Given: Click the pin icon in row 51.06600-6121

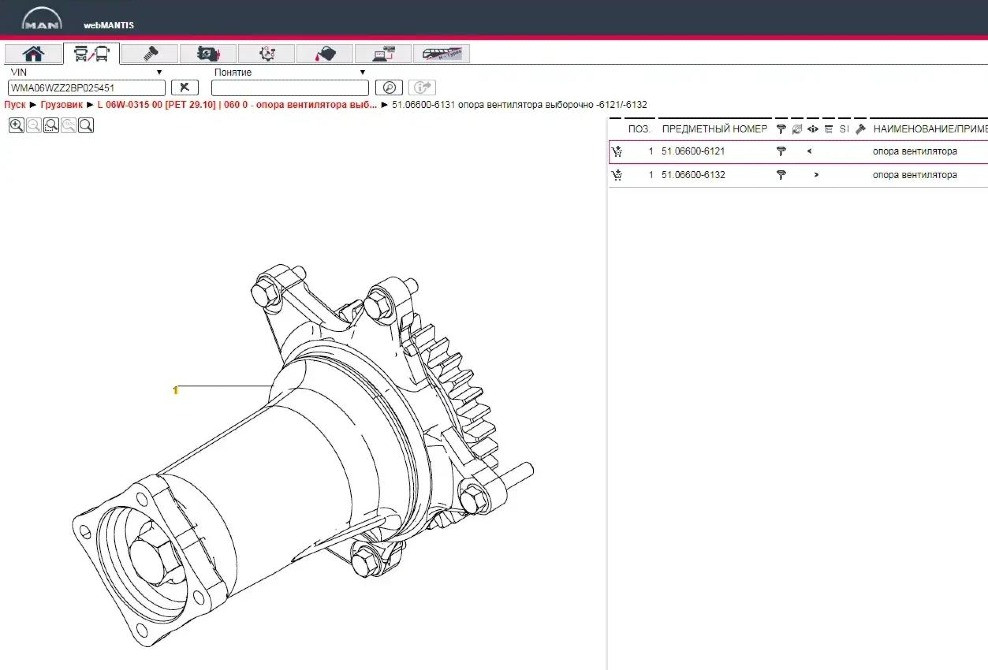Looking at the screenshot, I should tap(781, 151).
